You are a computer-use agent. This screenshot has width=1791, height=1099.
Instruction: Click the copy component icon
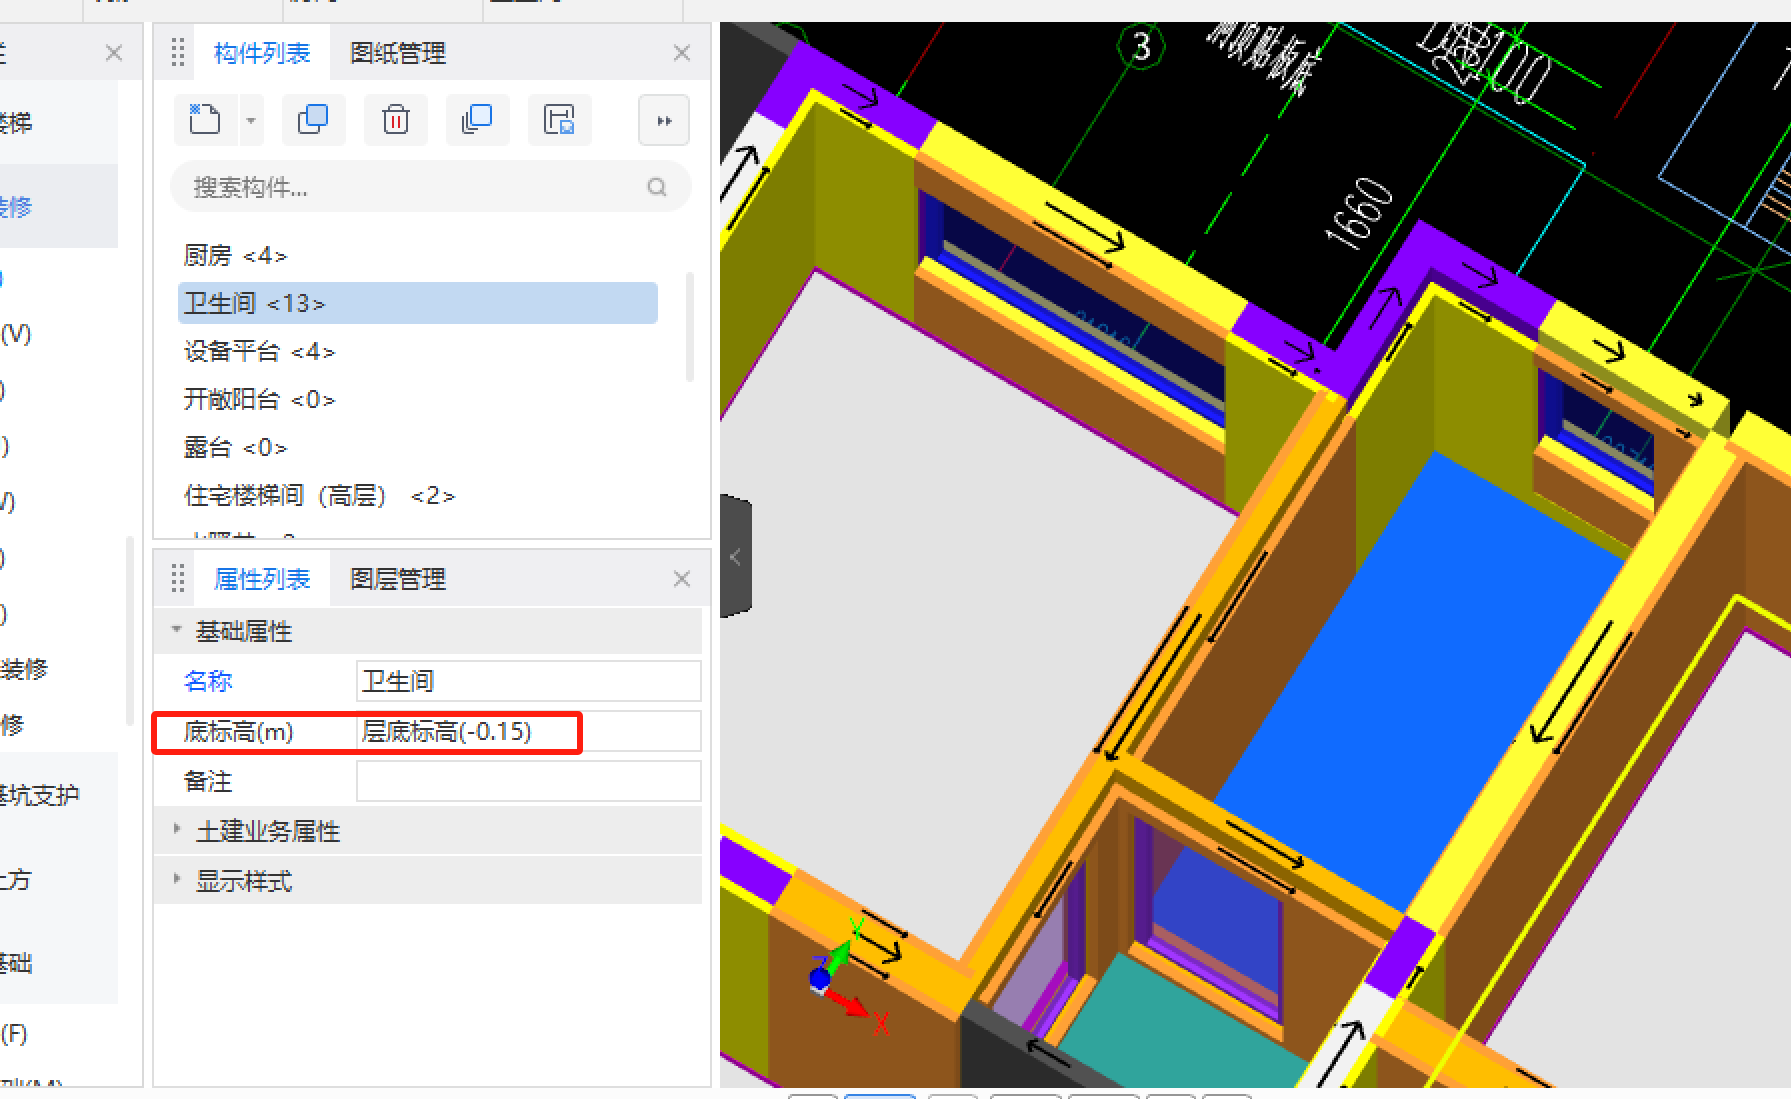point(313,120)
